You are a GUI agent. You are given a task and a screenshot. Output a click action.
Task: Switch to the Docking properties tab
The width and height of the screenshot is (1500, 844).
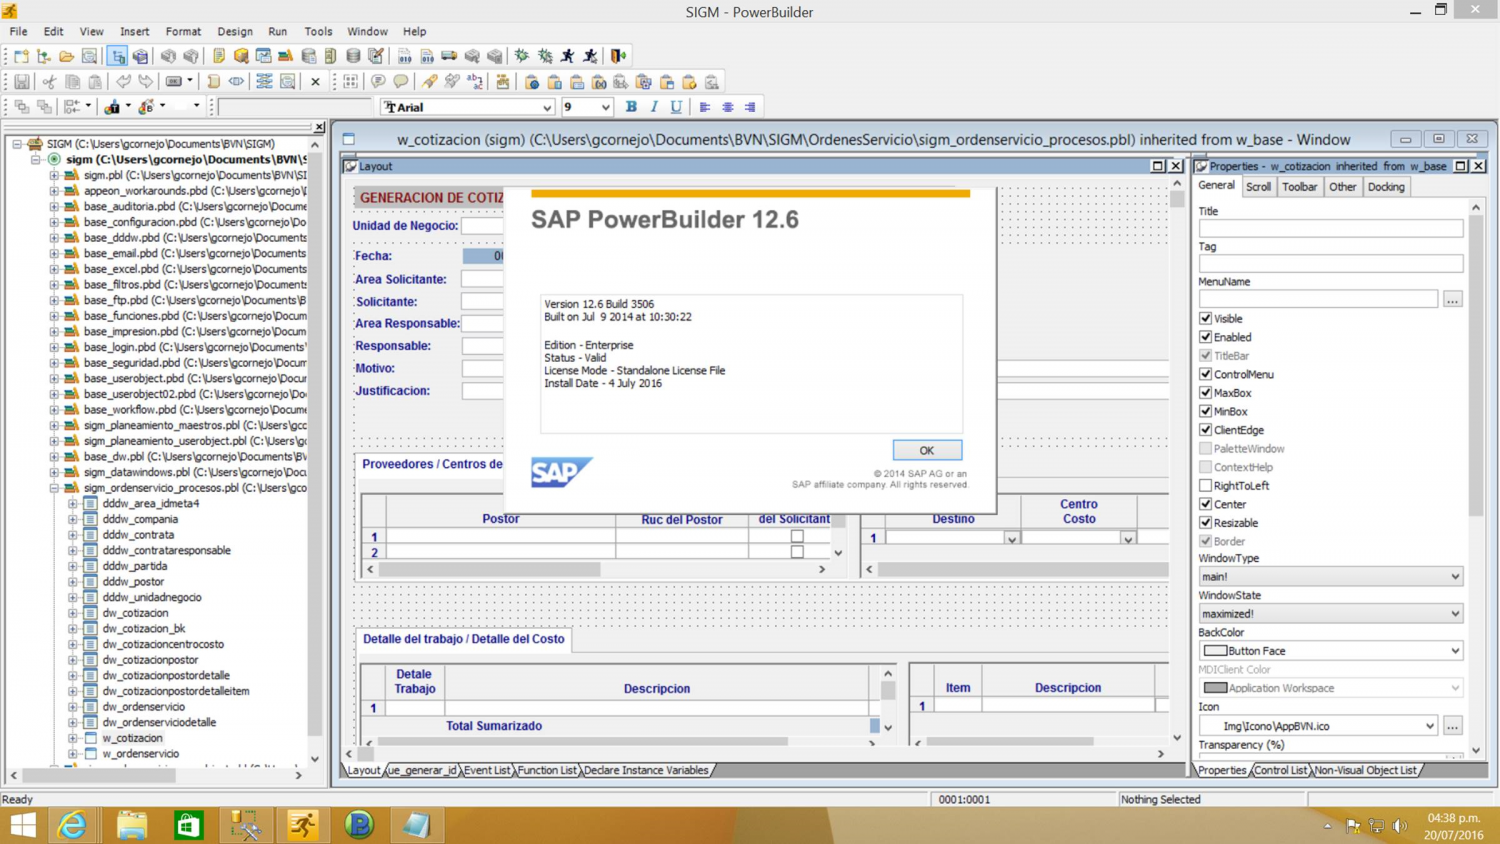[1386, 187]
